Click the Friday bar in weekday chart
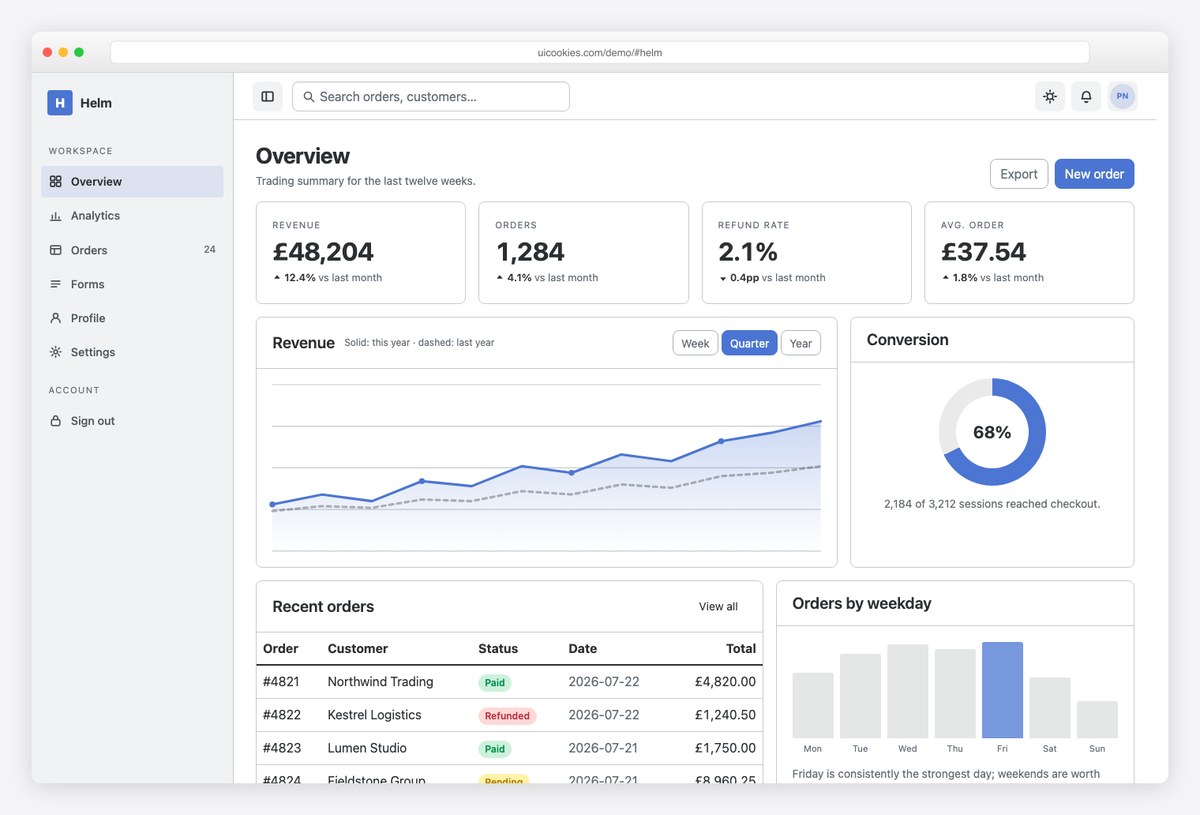The width and height of the screenshot is (1200, 815). 1002,690
